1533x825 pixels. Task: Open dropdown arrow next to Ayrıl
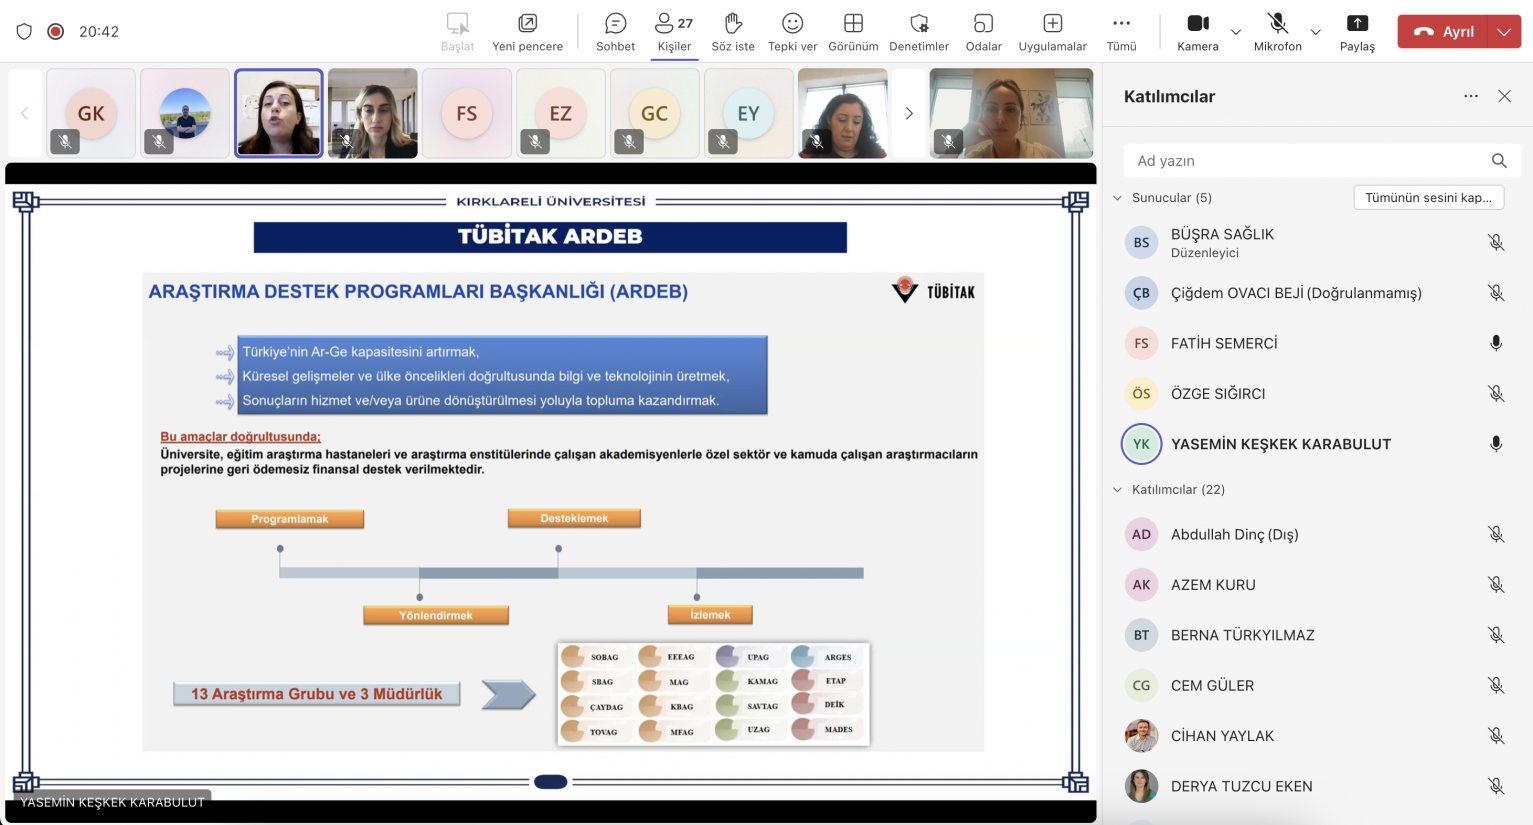pyautogui.click(x=1504, y=32)
